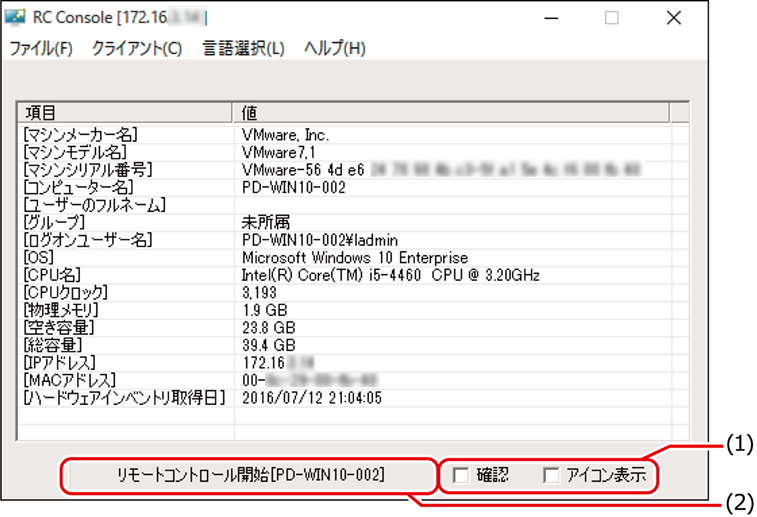Click the Microsoft Windows 10 Enterprise value
Viewport: 757px width, 517px height.
355,257
